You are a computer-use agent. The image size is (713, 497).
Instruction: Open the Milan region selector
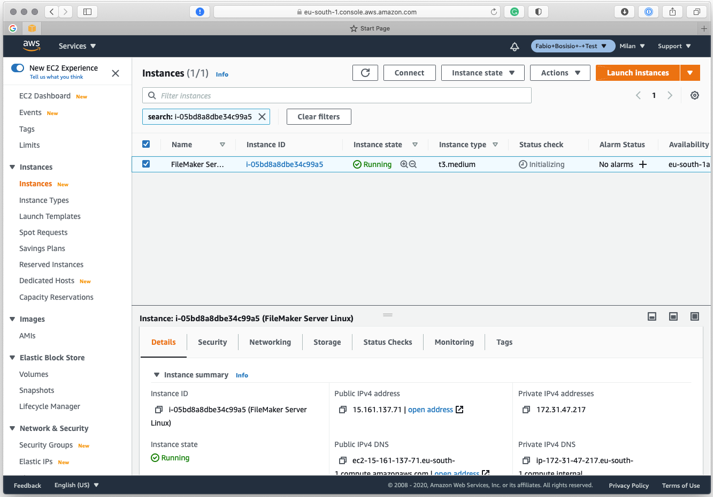632,46
